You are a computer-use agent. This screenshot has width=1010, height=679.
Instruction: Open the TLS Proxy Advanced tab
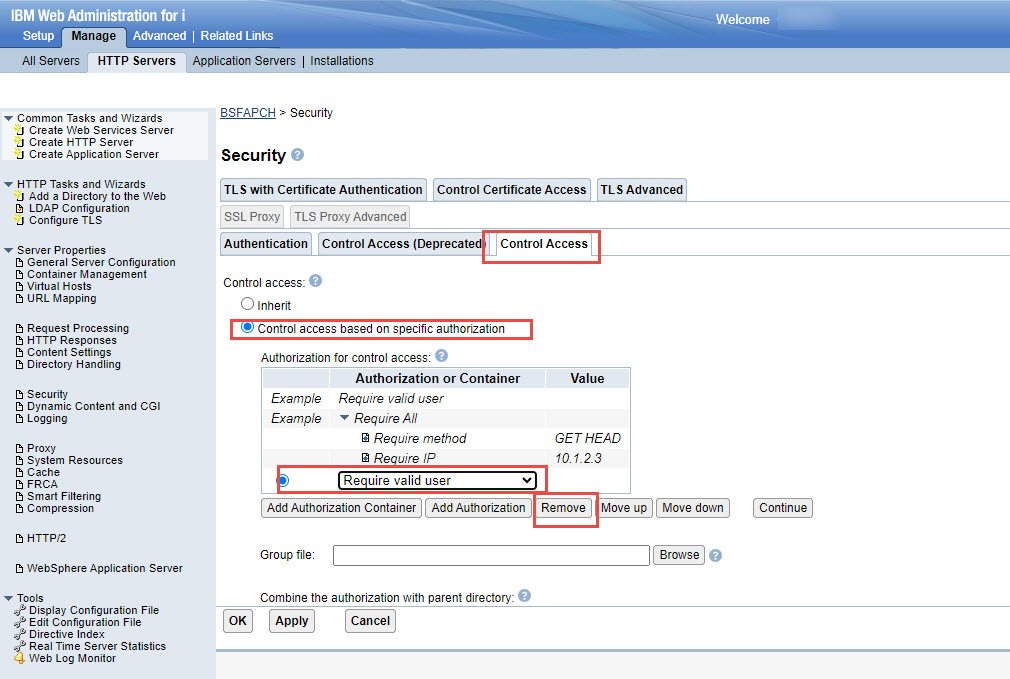click(350, 216)
